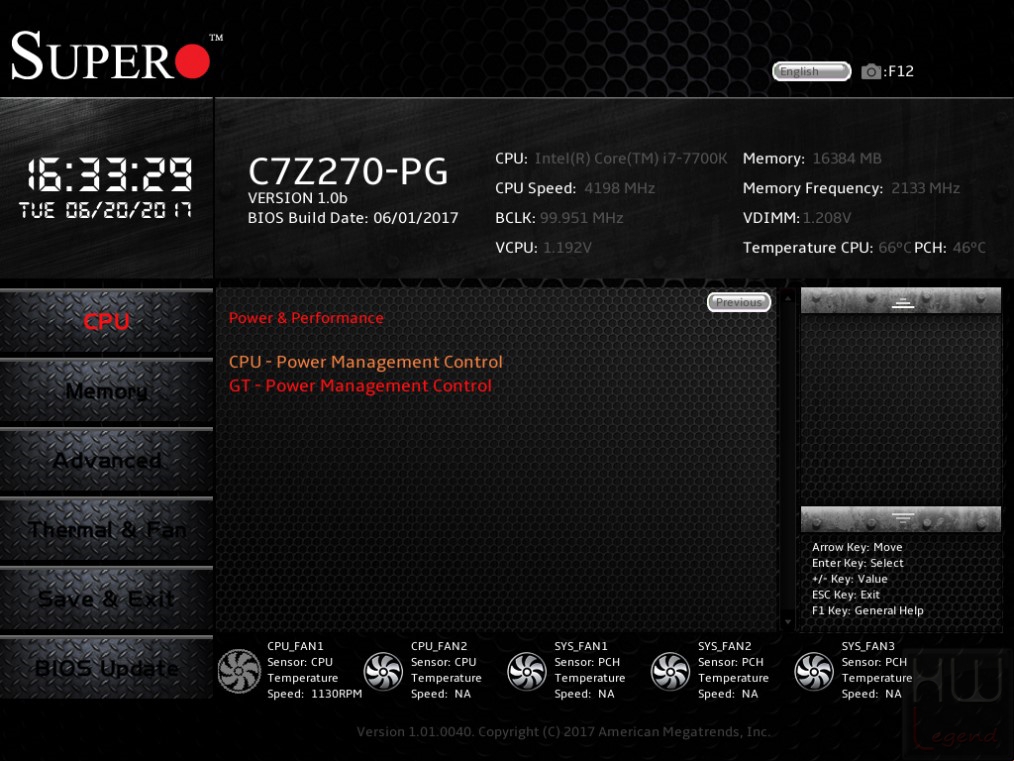This screenshot has width=1014, height=761.
Task: Click the CPU model Intel Core i7-7700K value
Action: pyautogui.click(x=631, y=158)
